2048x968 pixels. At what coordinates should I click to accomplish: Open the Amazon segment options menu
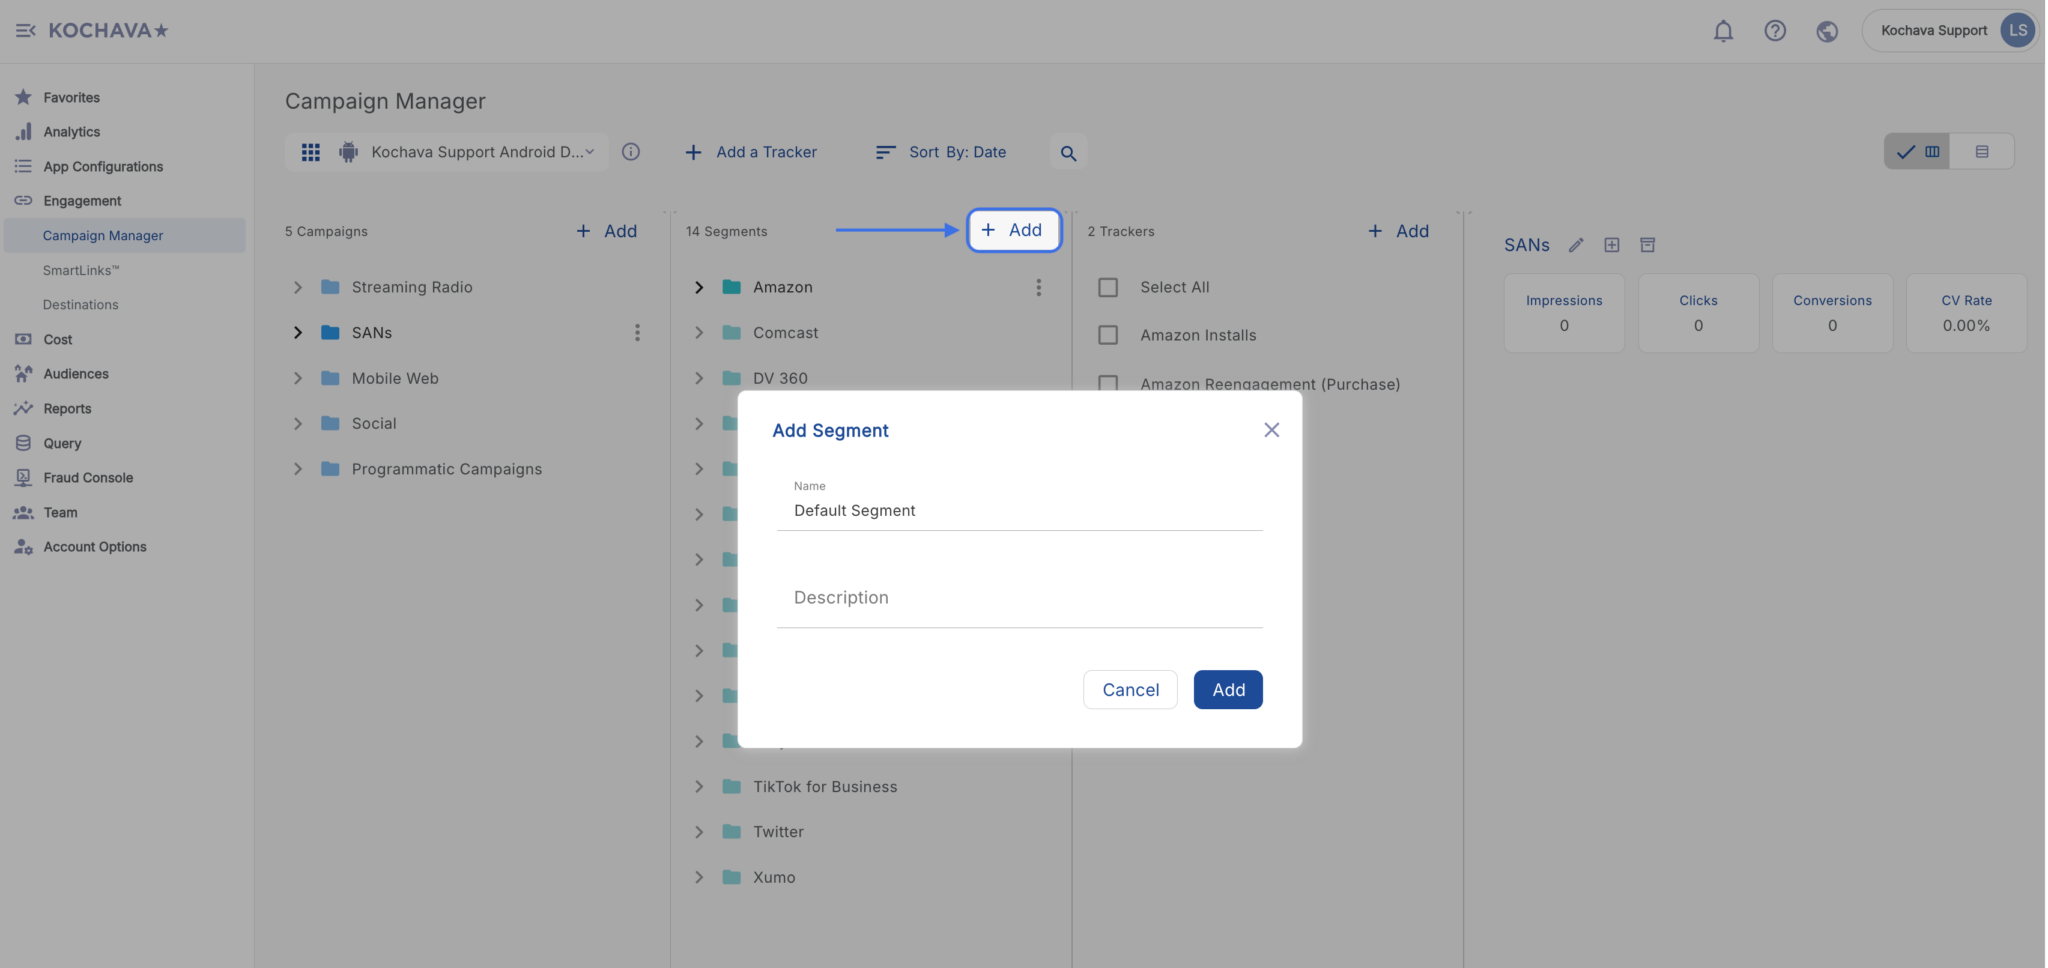click(1039, 288)
